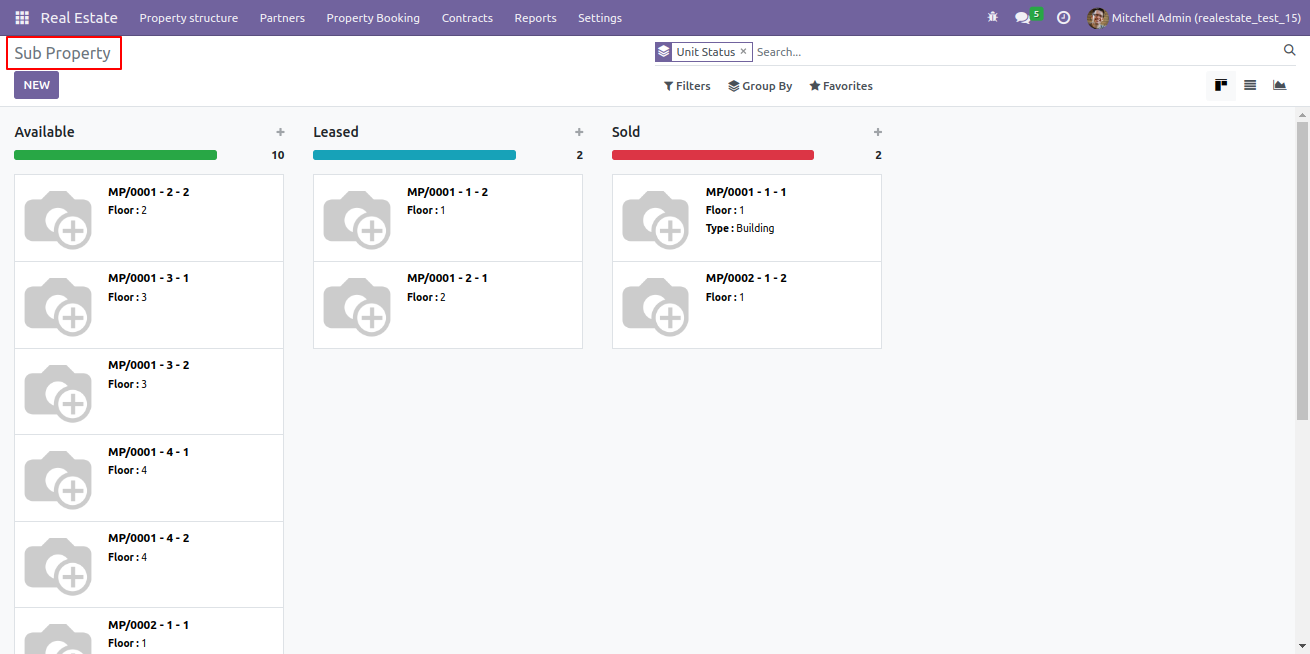Open Contracts menu

click(467, 18)
